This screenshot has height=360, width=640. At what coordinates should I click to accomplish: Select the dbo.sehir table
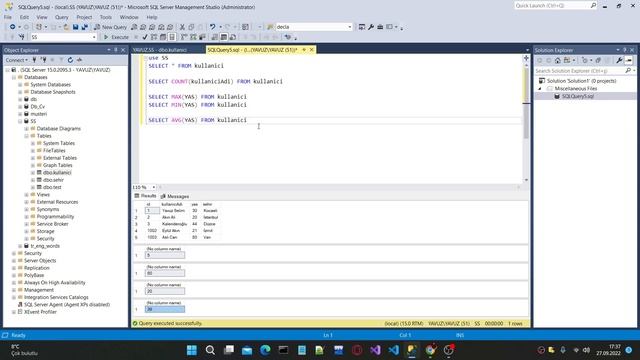(x=53, y=180)
